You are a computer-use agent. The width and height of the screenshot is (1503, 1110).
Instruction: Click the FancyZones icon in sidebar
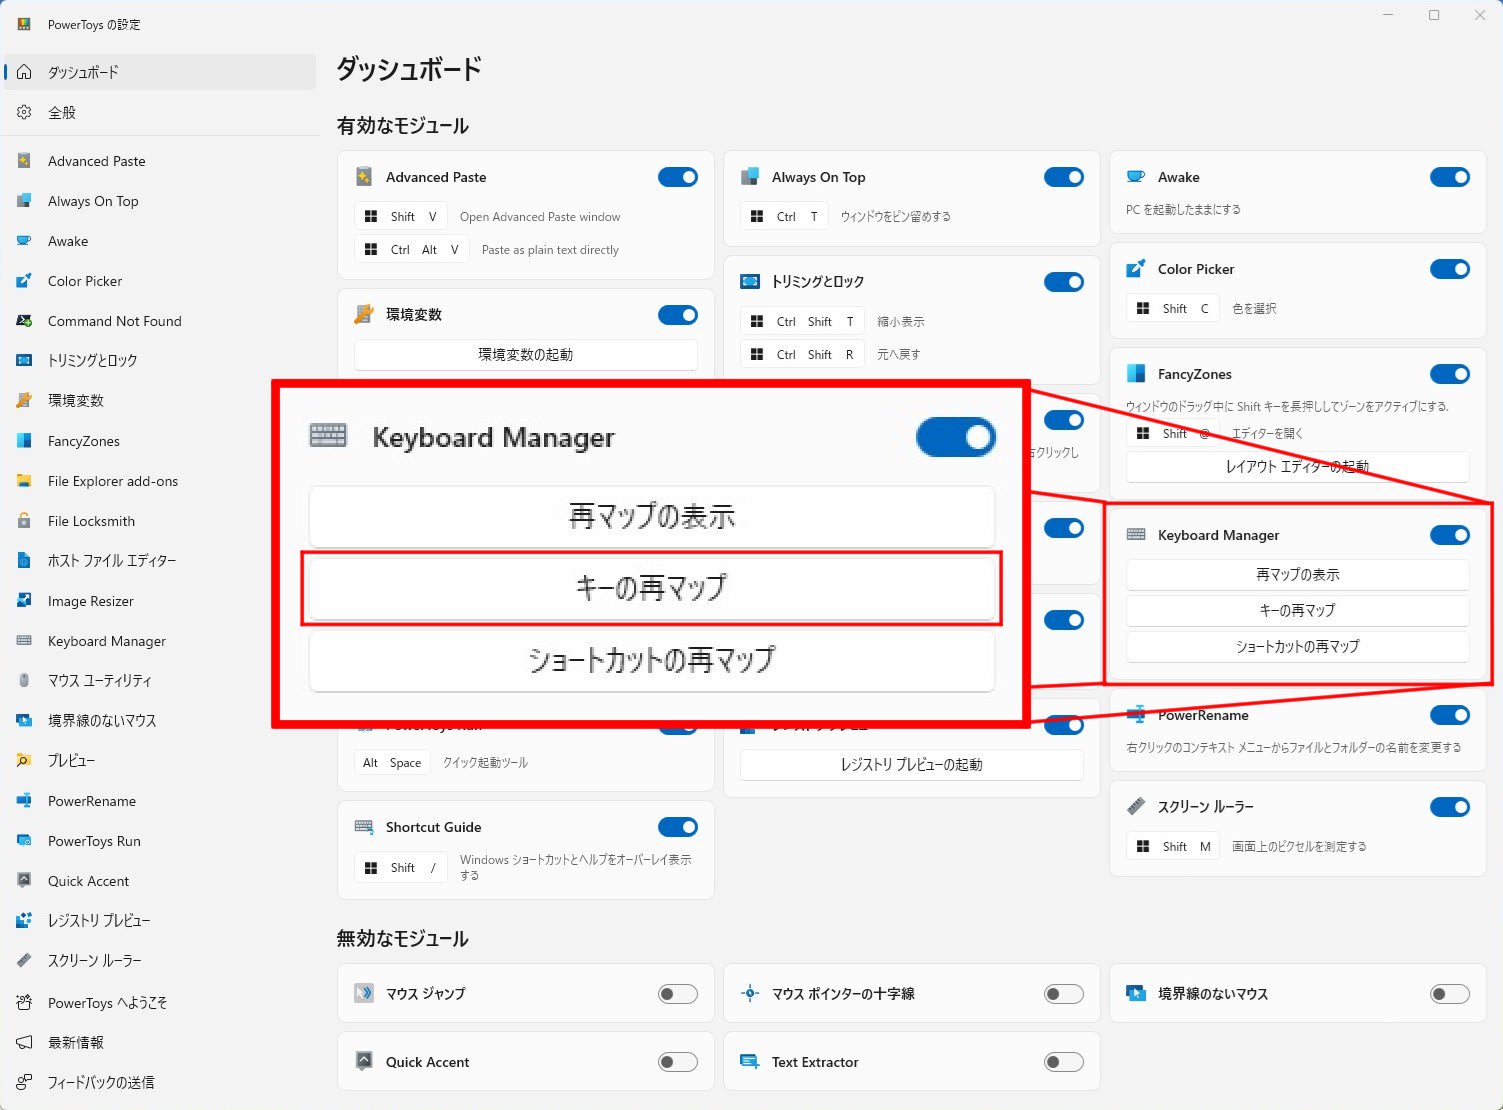[x=24, y=441]
